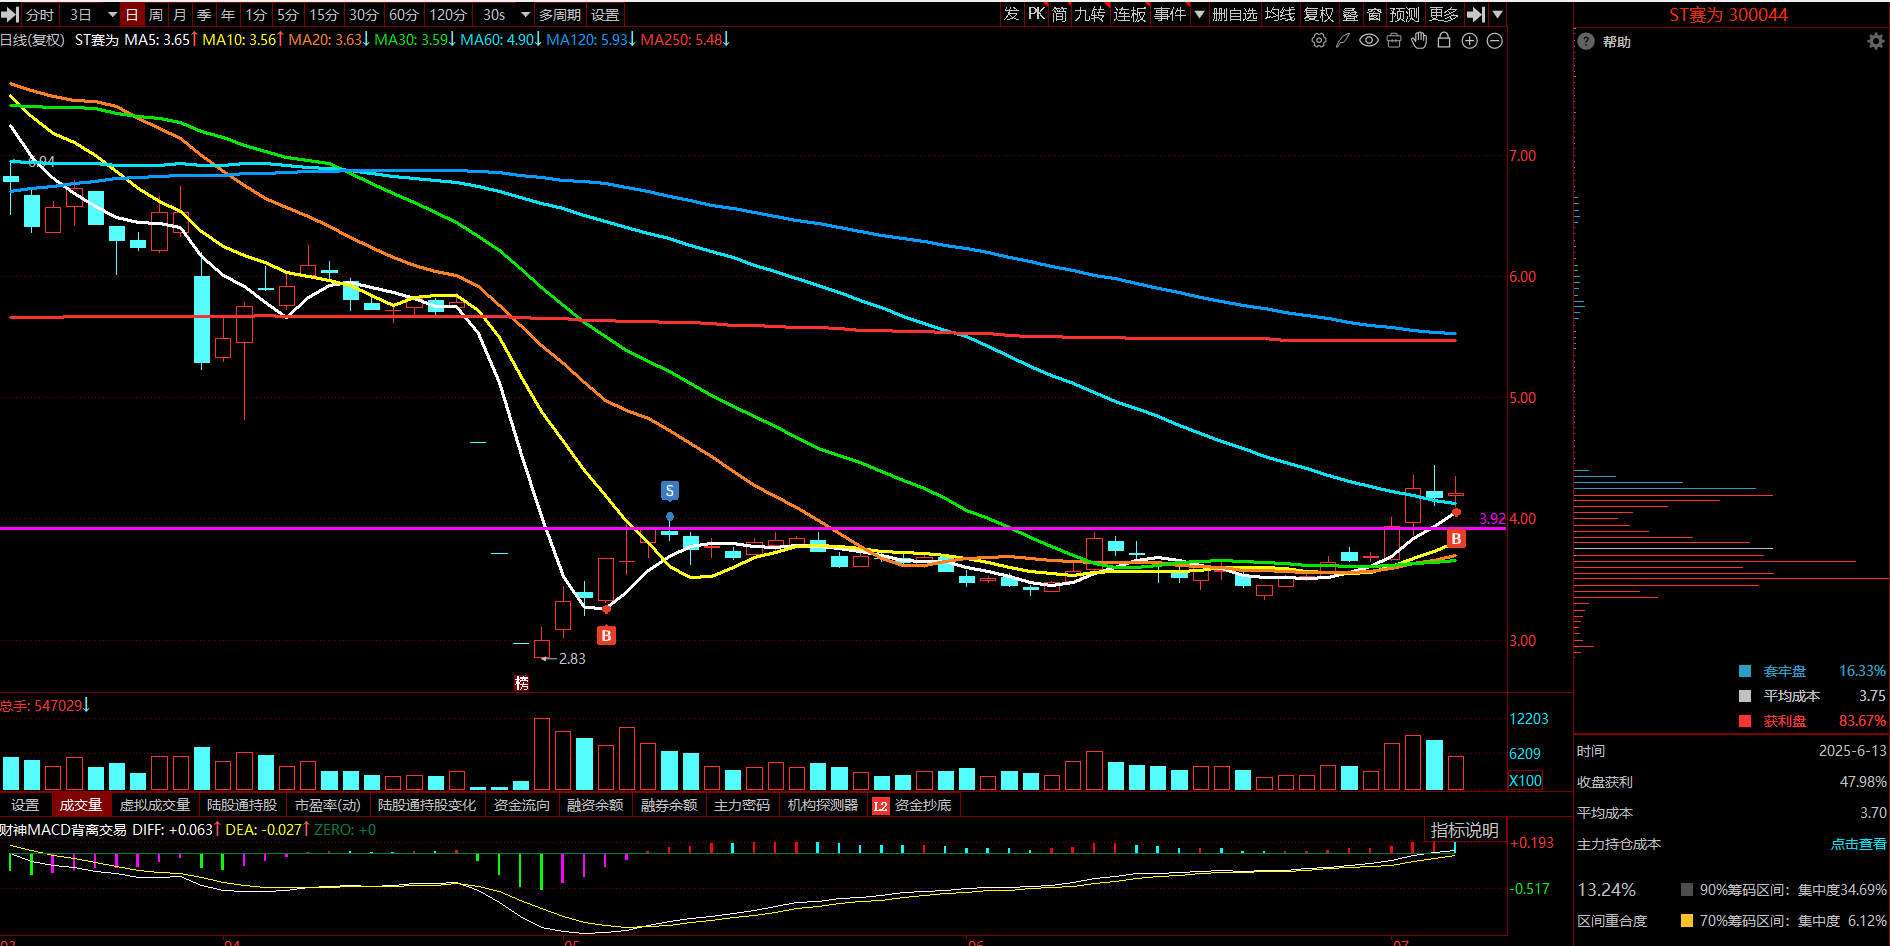Click the blue S sell signal marker
The image size is (1890, 946).
(x=670, y=490)
